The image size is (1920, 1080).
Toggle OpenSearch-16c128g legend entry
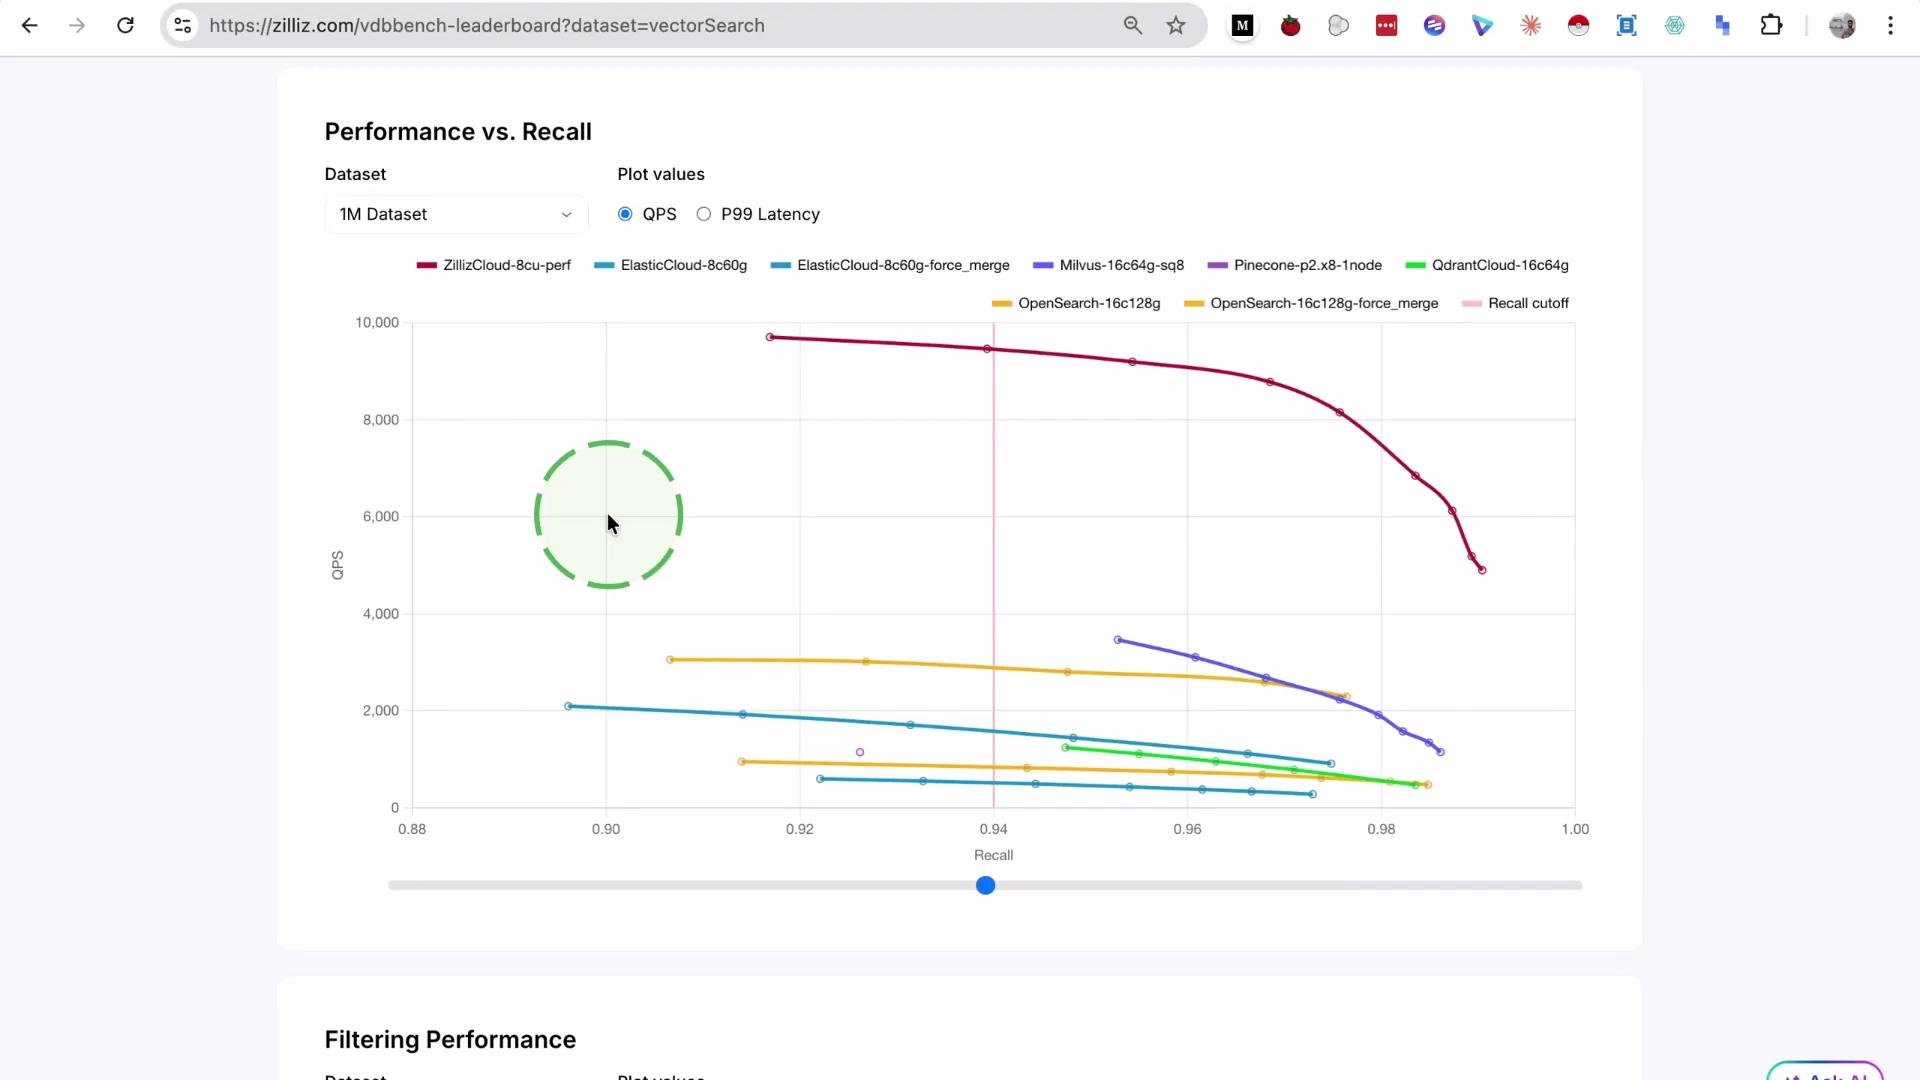[x=1076, y=303]
